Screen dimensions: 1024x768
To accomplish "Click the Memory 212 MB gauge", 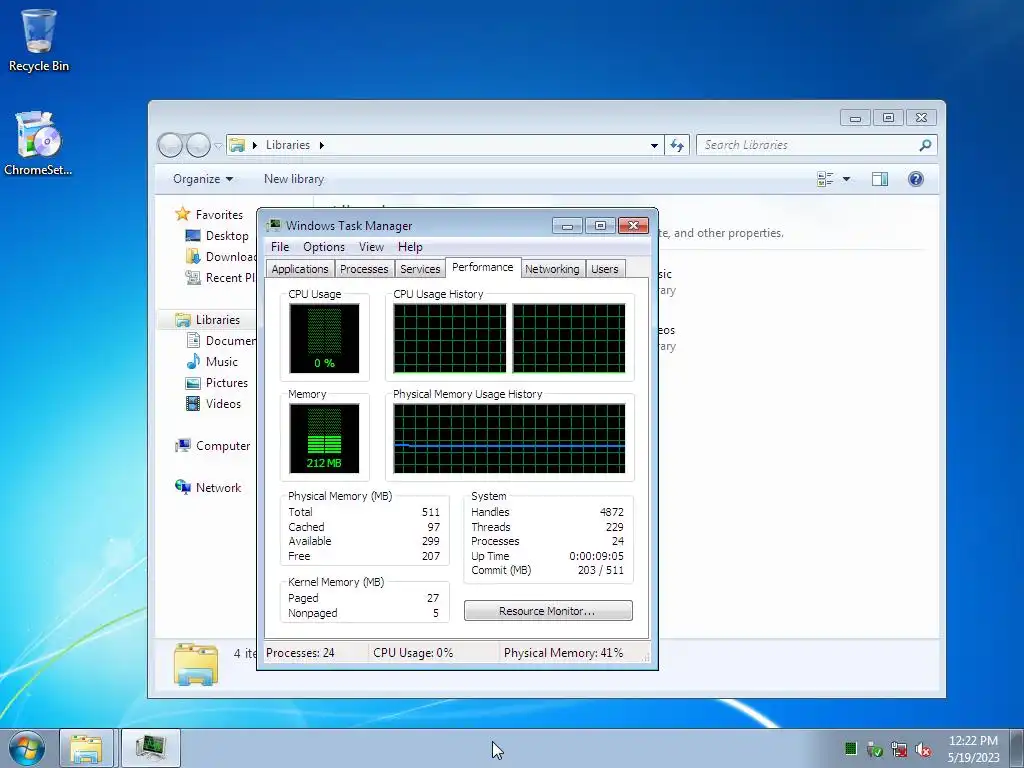I will [324, 438].
